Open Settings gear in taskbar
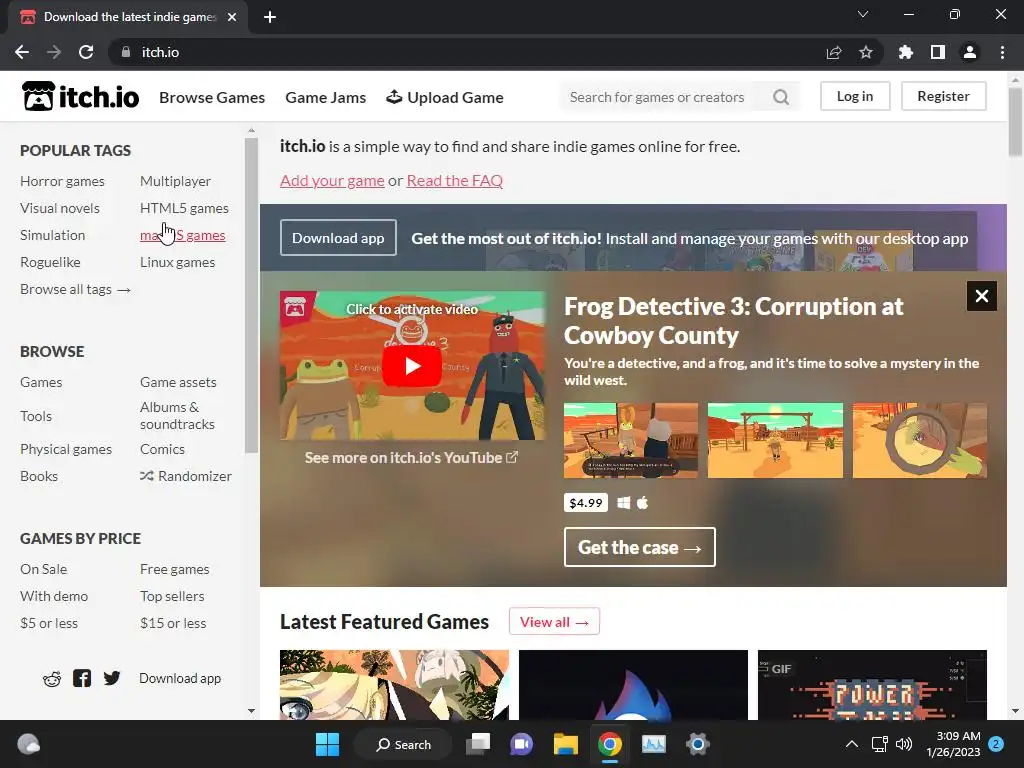 pyautogui.click(x=697, y=744)
